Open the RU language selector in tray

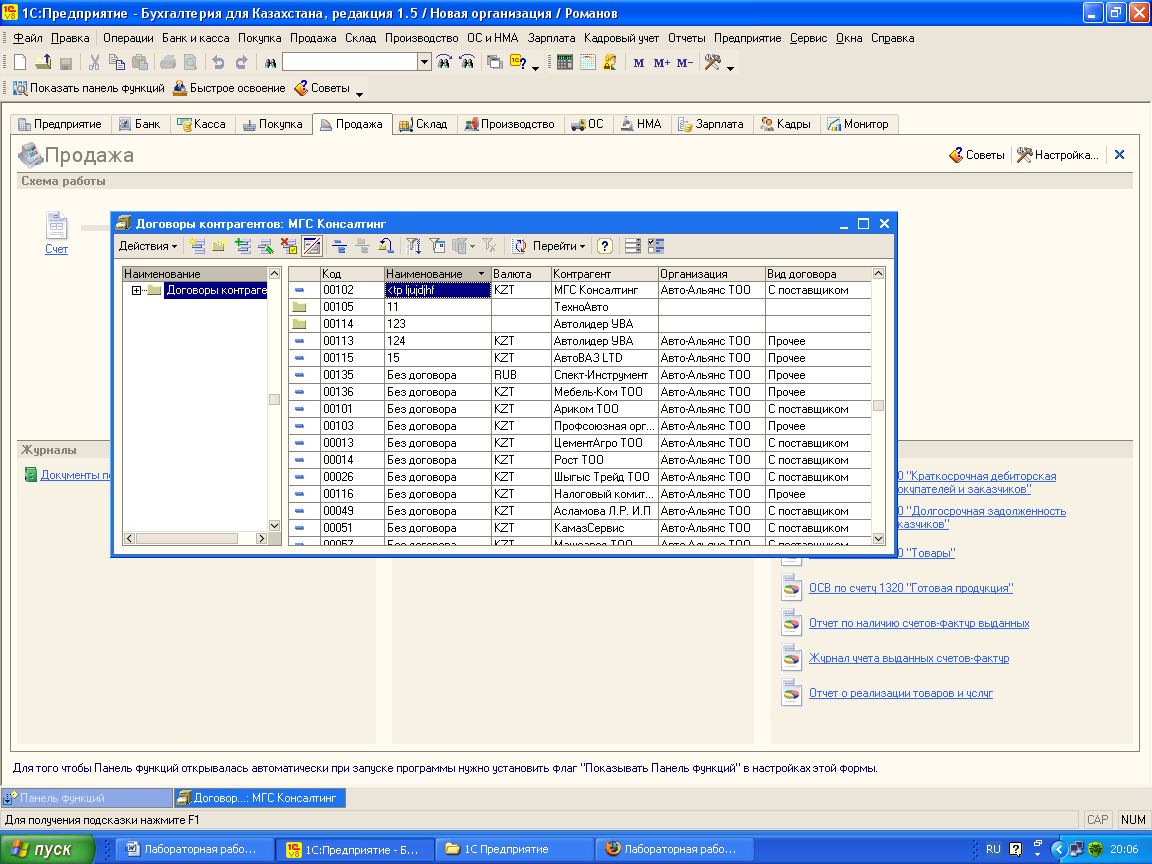(x=993, y=849)
